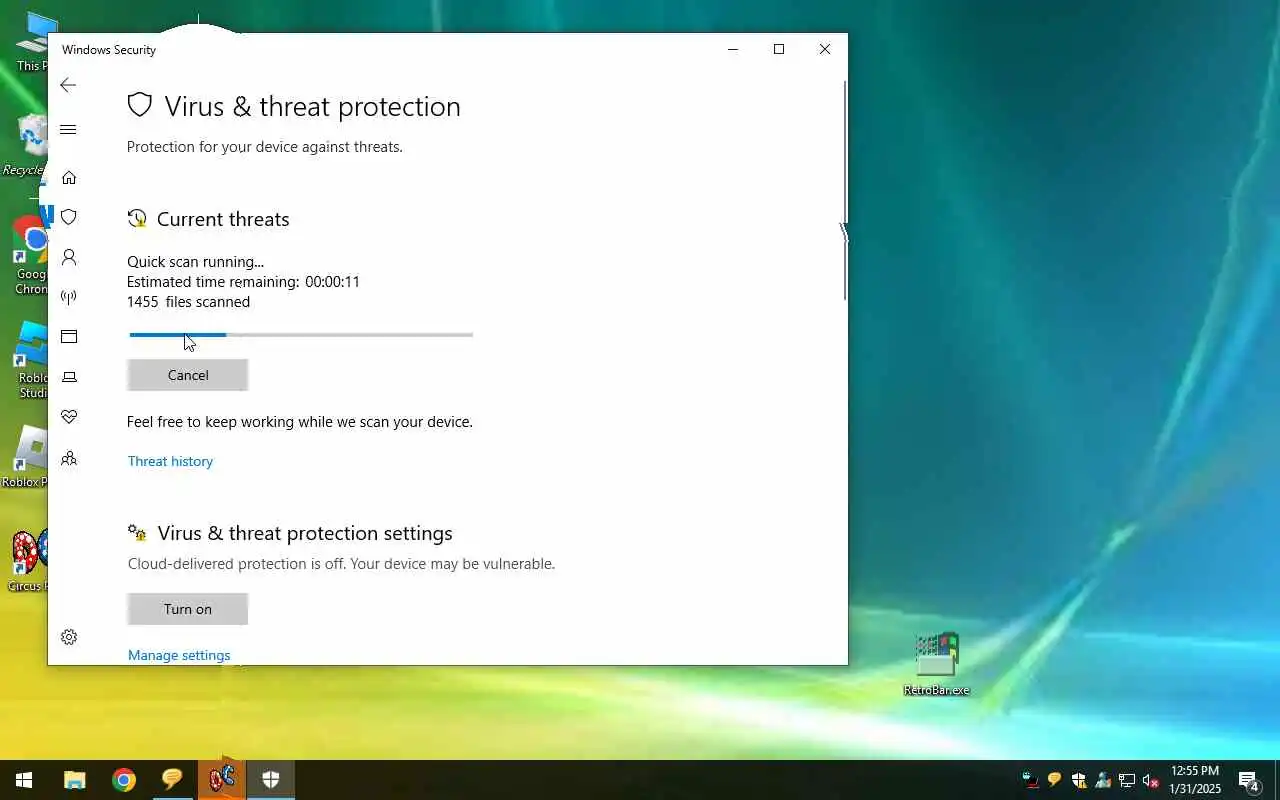
Task: Select Virus & threat protection shield icon
Action: [x=69, y=217]
